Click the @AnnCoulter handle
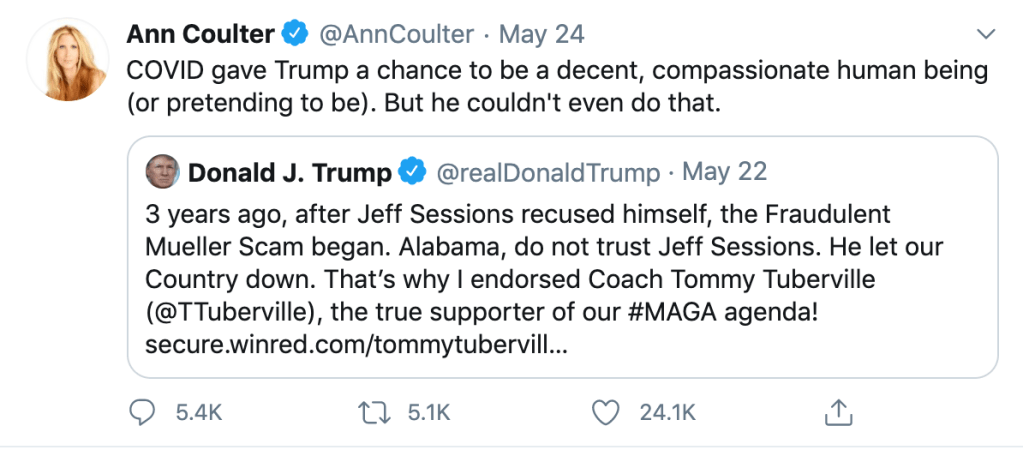Image resolution: width=1023 pixels, height=456 pixels. coord(396,35)
